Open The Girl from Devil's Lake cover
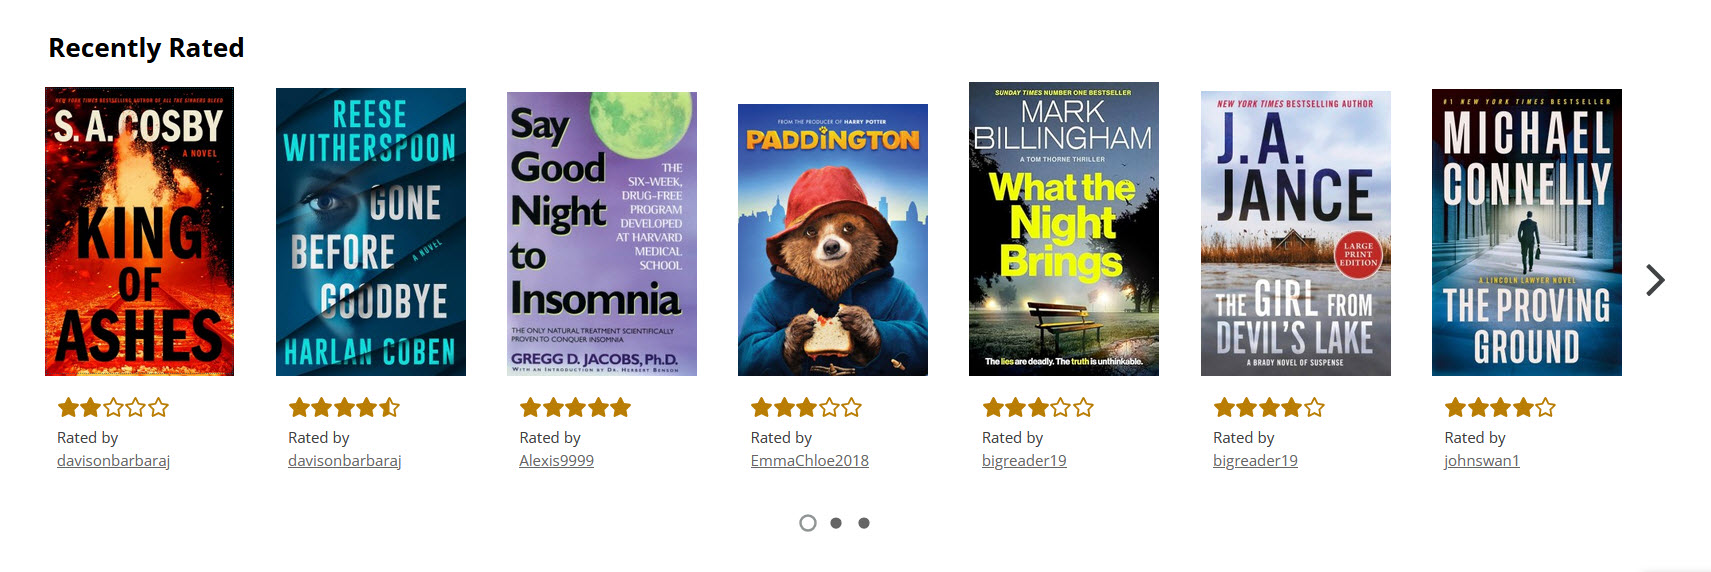Viewport: 1711px width, 572px height. pos(1295,233)
